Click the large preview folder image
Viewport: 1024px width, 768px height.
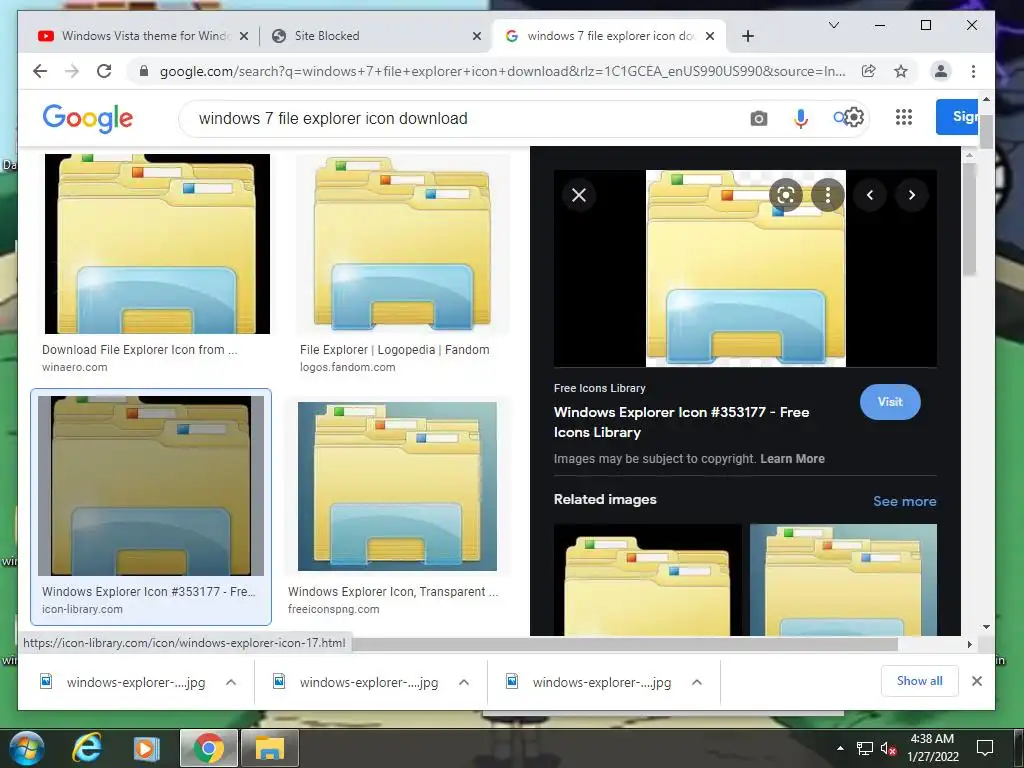(746, 268)
